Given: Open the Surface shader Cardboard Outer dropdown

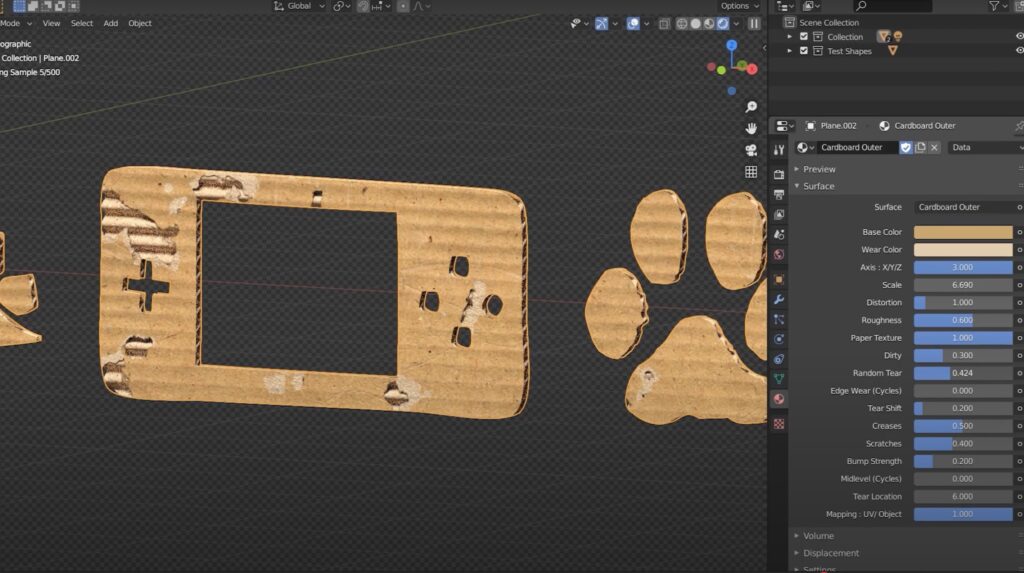Looking at the screenshot, I should coord(963,207).
